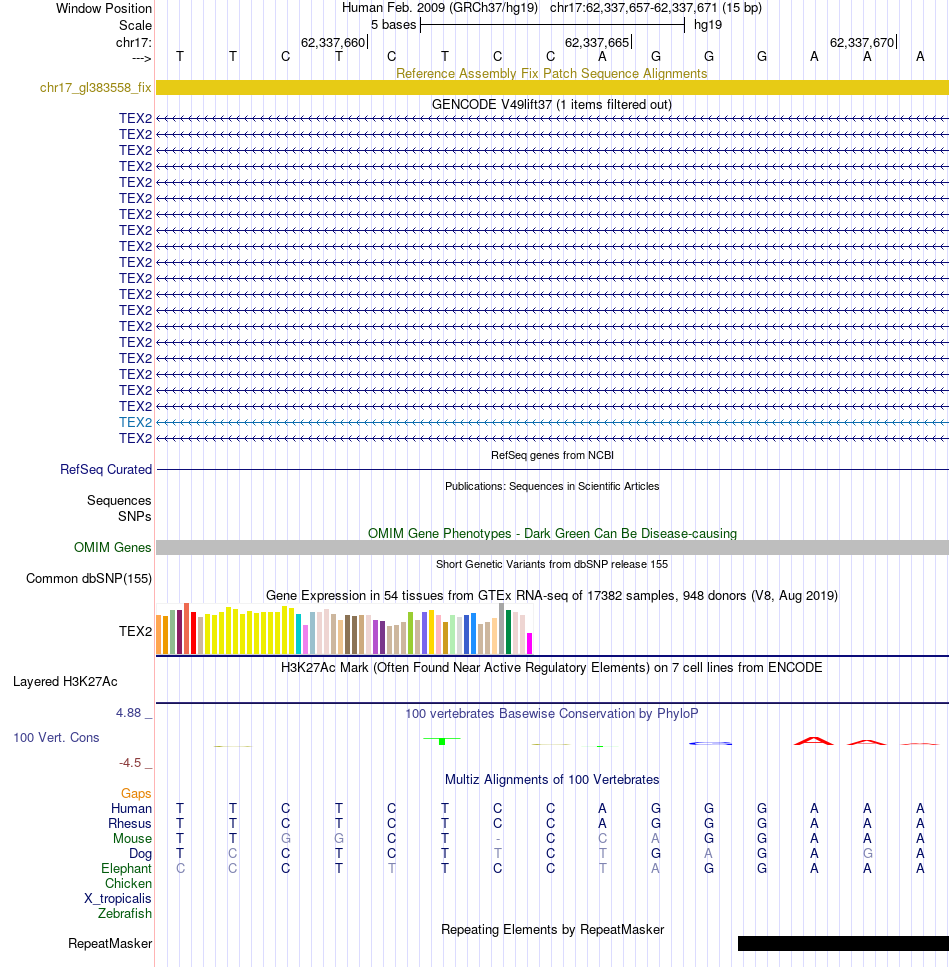
Task: Click the -4.5 PhyloP lower scale value
Action: click(130, 763)
